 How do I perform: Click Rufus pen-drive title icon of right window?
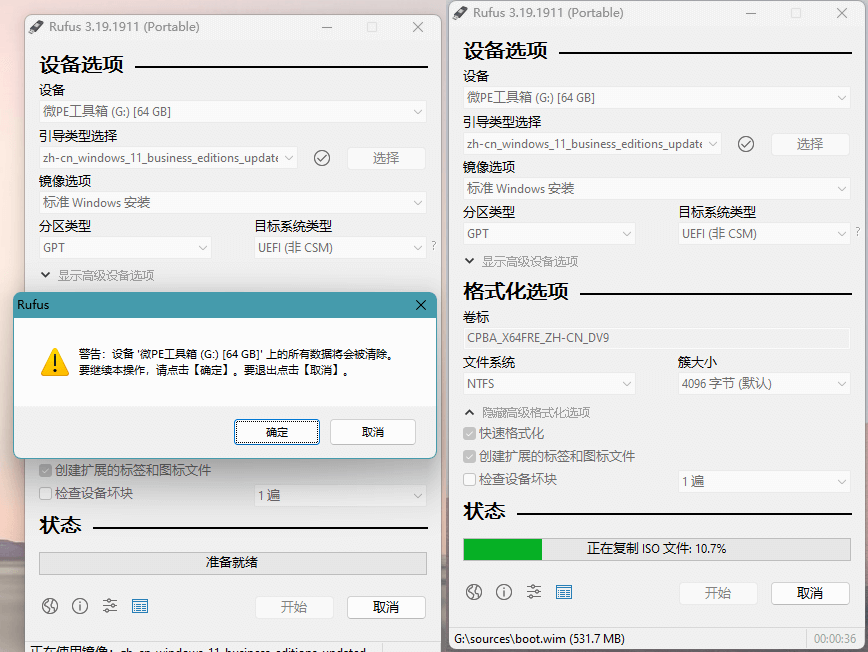click(460, 13)
